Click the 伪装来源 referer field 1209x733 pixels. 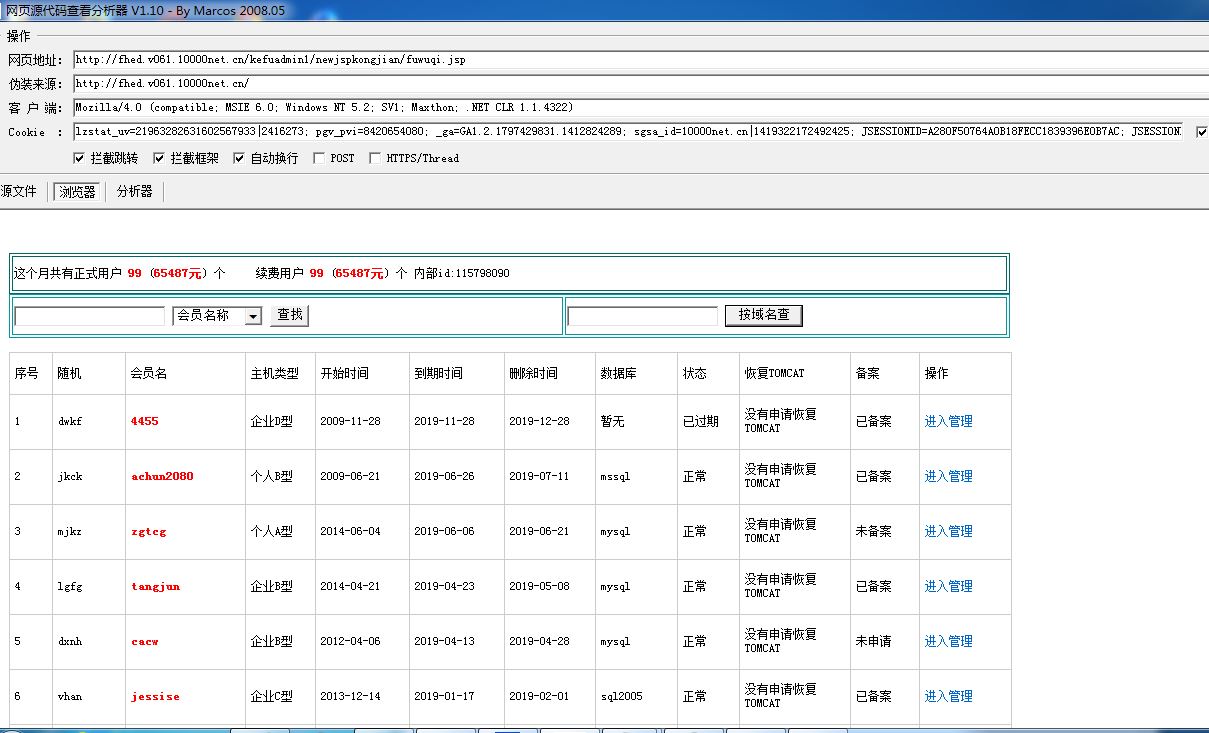click(x=641, y=84)
